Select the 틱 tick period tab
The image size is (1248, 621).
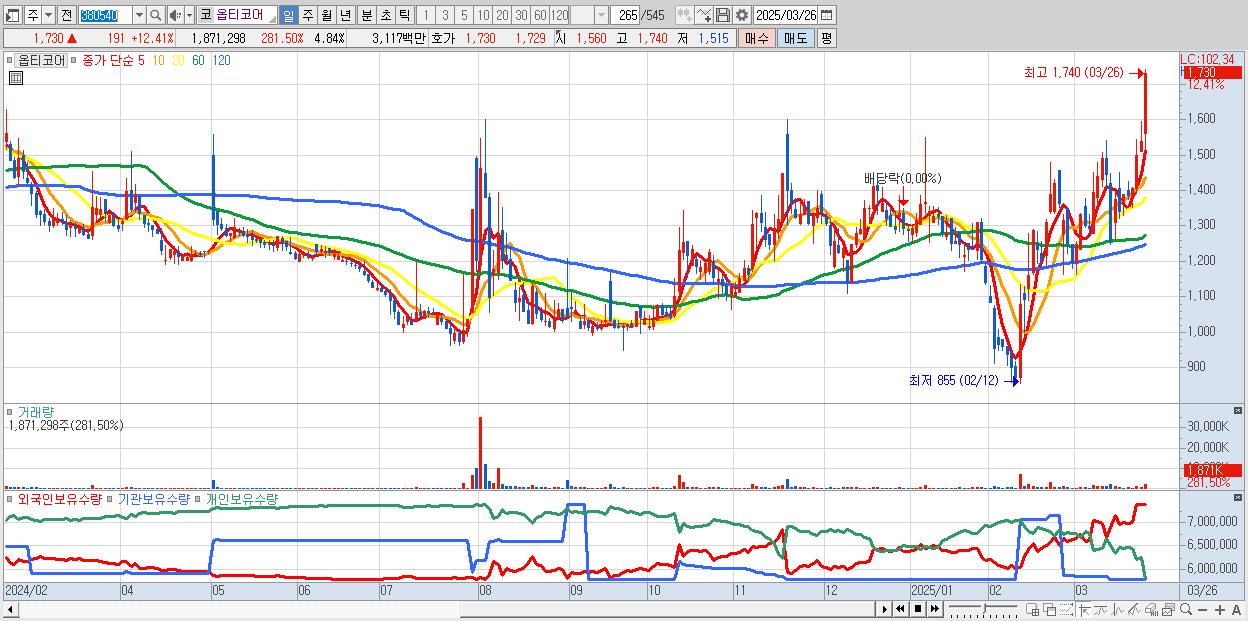[404, 15]
